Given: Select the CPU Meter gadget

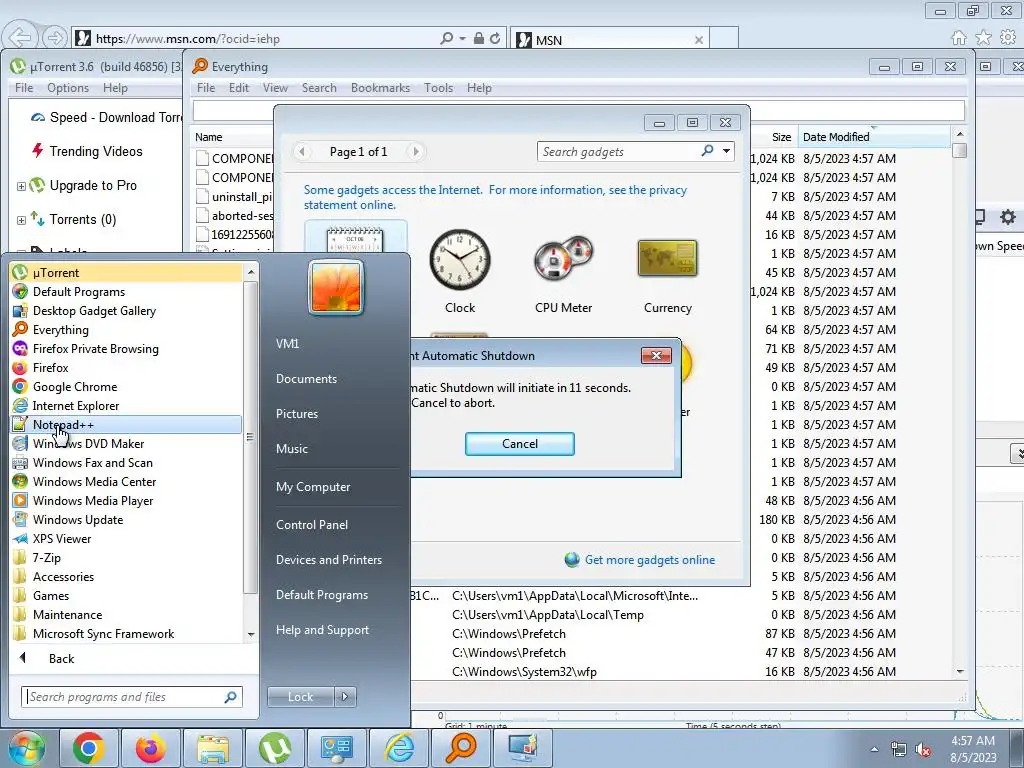Looking at the screenshot, I should [x=563, y=271].
